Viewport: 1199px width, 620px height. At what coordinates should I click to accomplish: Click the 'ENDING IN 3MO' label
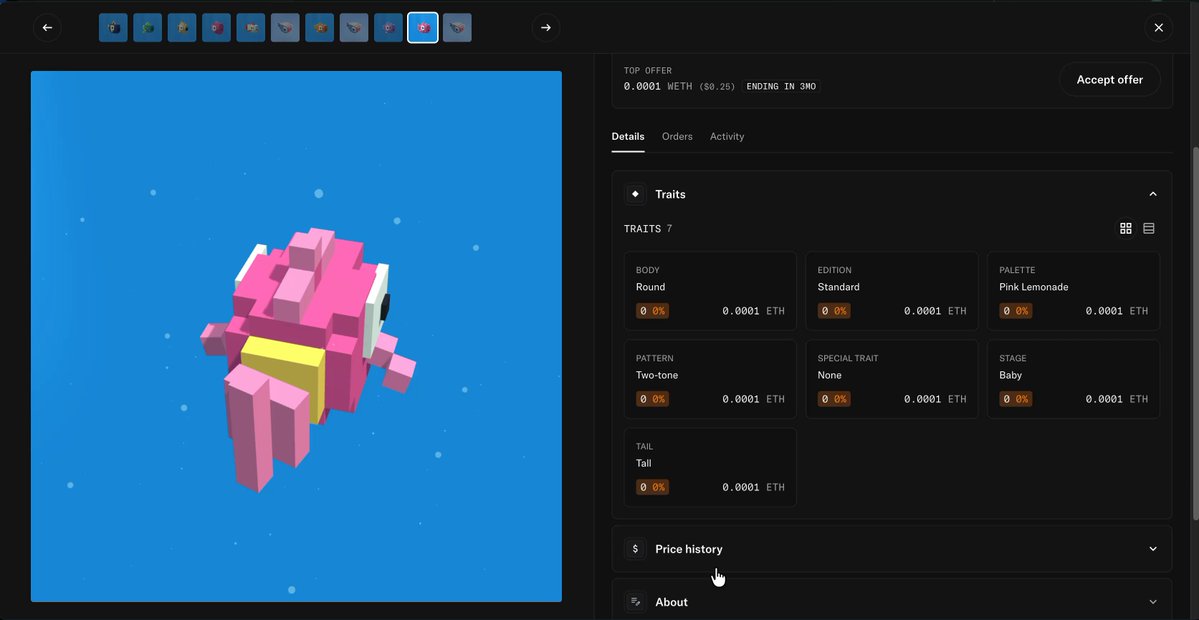click(782, 86)
